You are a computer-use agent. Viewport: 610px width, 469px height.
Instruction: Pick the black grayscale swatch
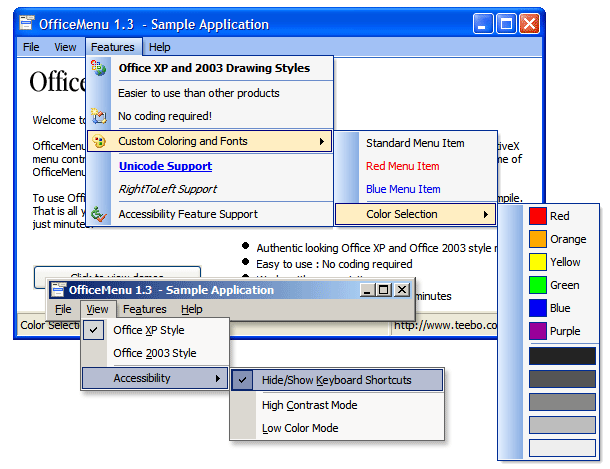(x=562, y=356)
